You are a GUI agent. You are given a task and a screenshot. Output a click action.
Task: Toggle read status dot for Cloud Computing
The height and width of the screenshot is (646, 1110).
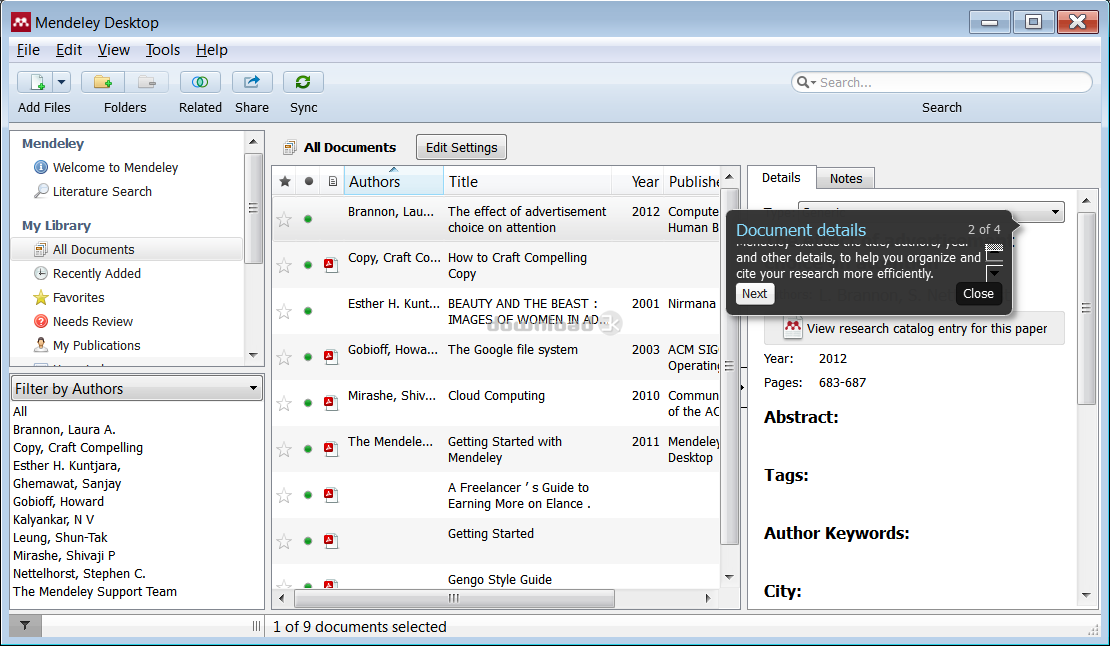(x=308, y=403)
